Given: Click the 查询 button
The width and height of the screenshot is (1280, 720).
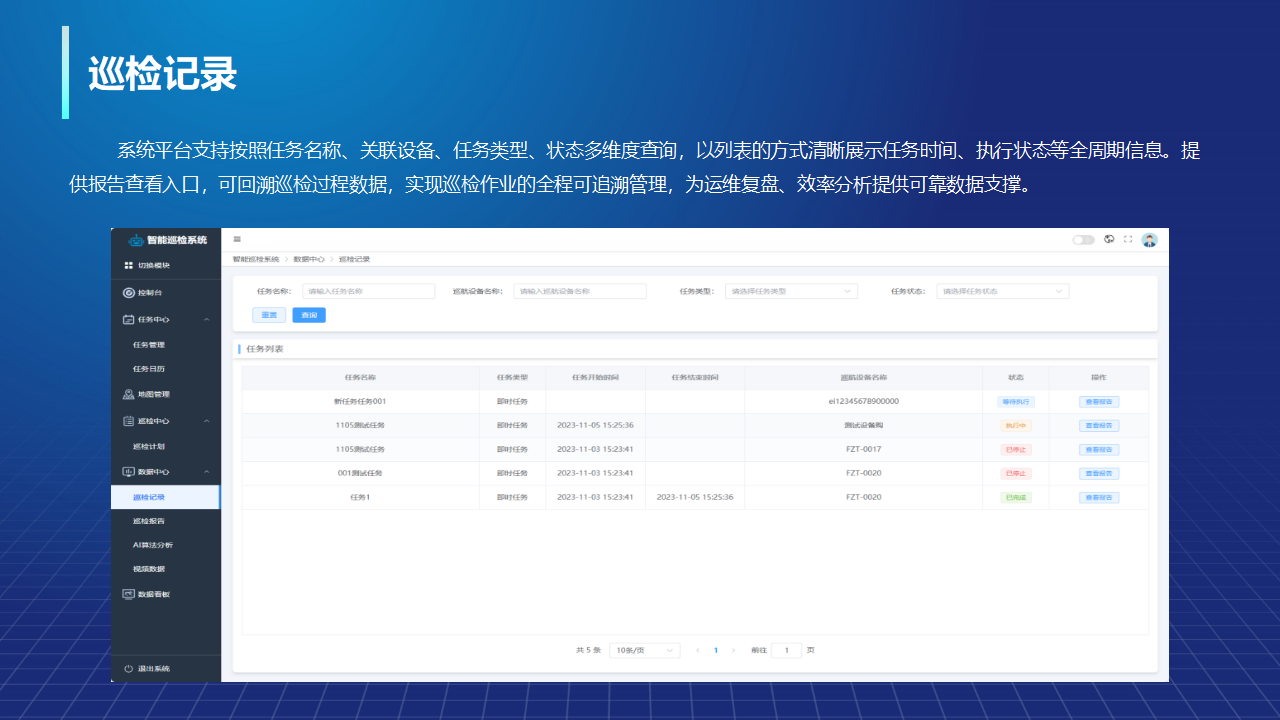Looking at the screenshot, I should point(309,315).
